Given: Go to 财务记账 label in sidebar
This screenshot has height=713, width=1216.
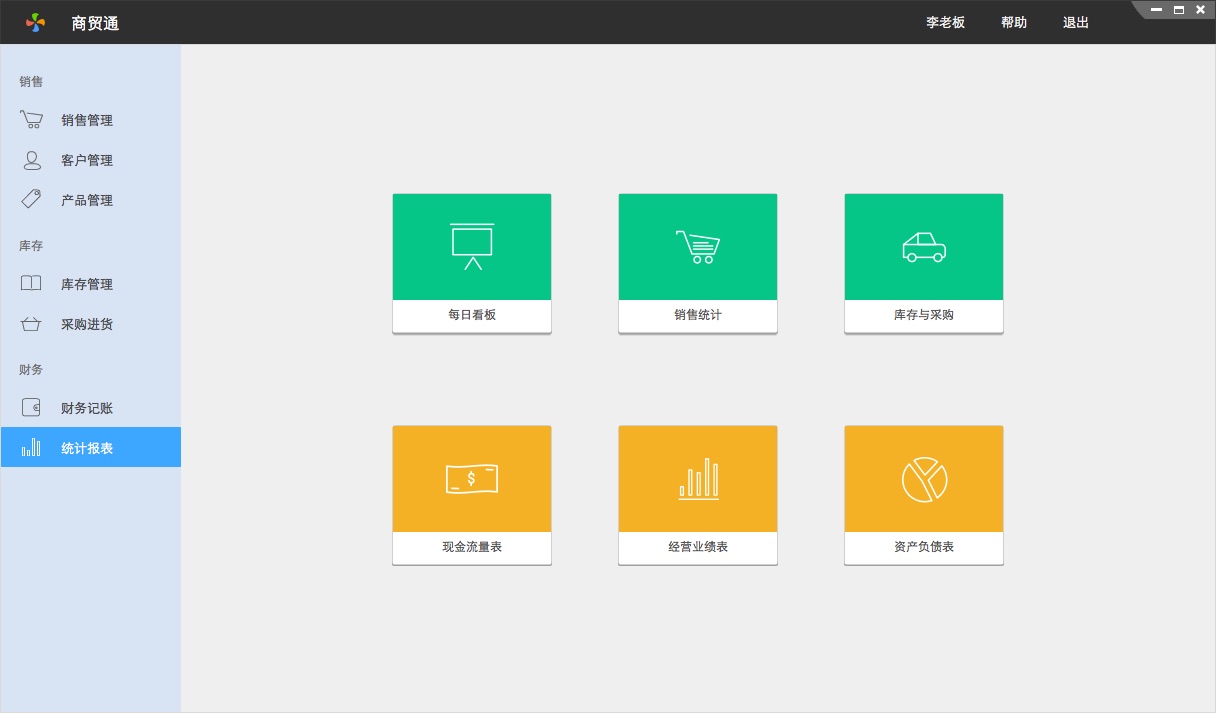Looking at the screenshot, I should pyautogui.click(x=87, y=408).
